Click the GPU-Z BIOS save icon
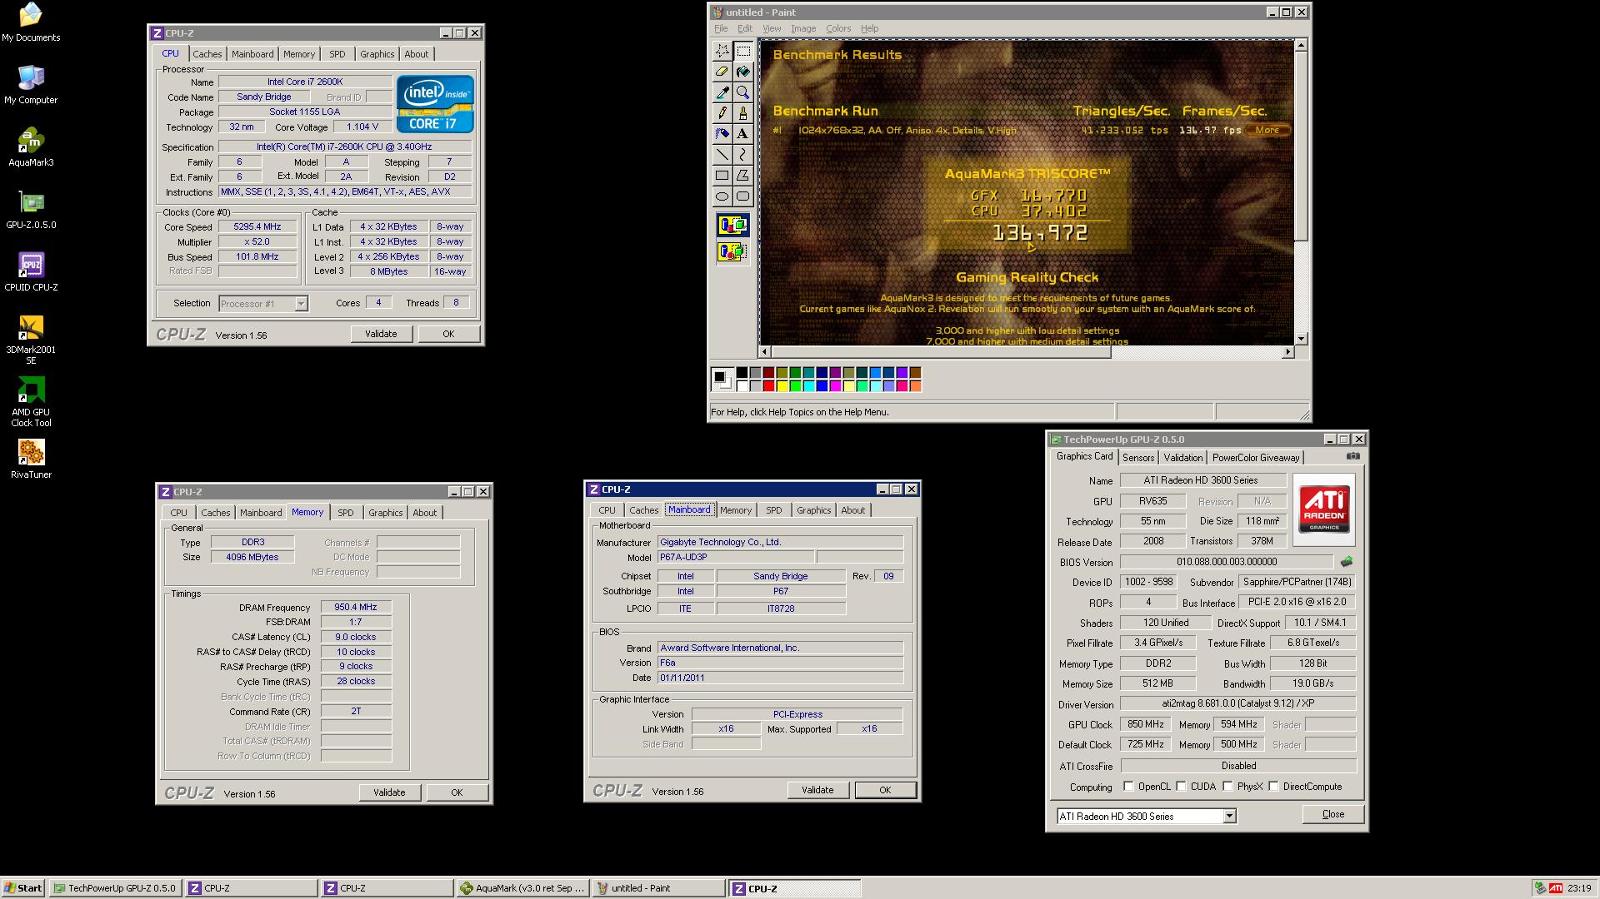Screen dimensions: 1600x899 pyautogui.click(x=1346, y=562)
